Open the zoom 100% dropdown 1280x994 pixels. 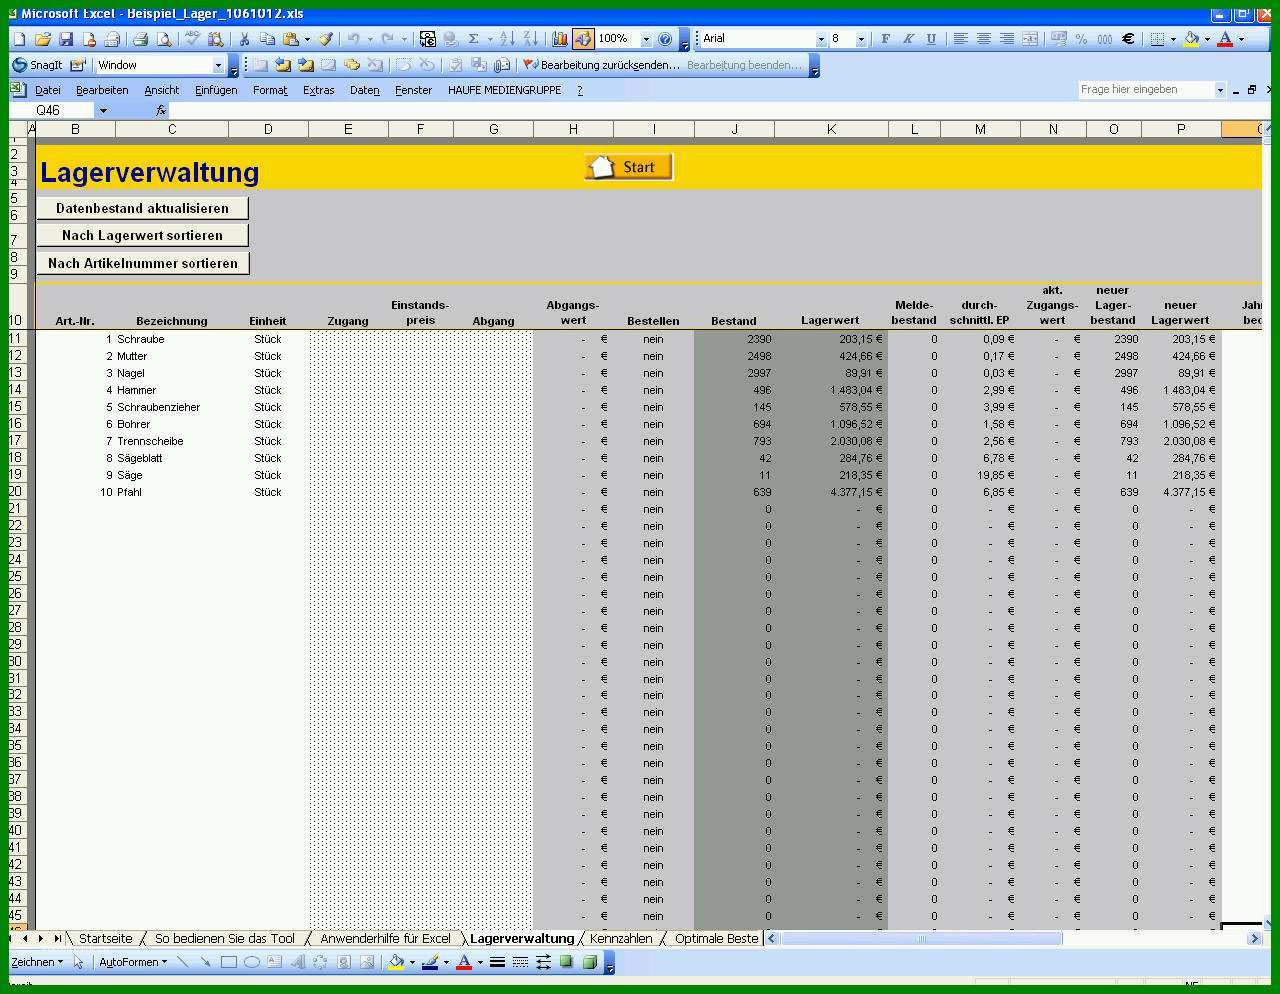(x=646, y=39)
